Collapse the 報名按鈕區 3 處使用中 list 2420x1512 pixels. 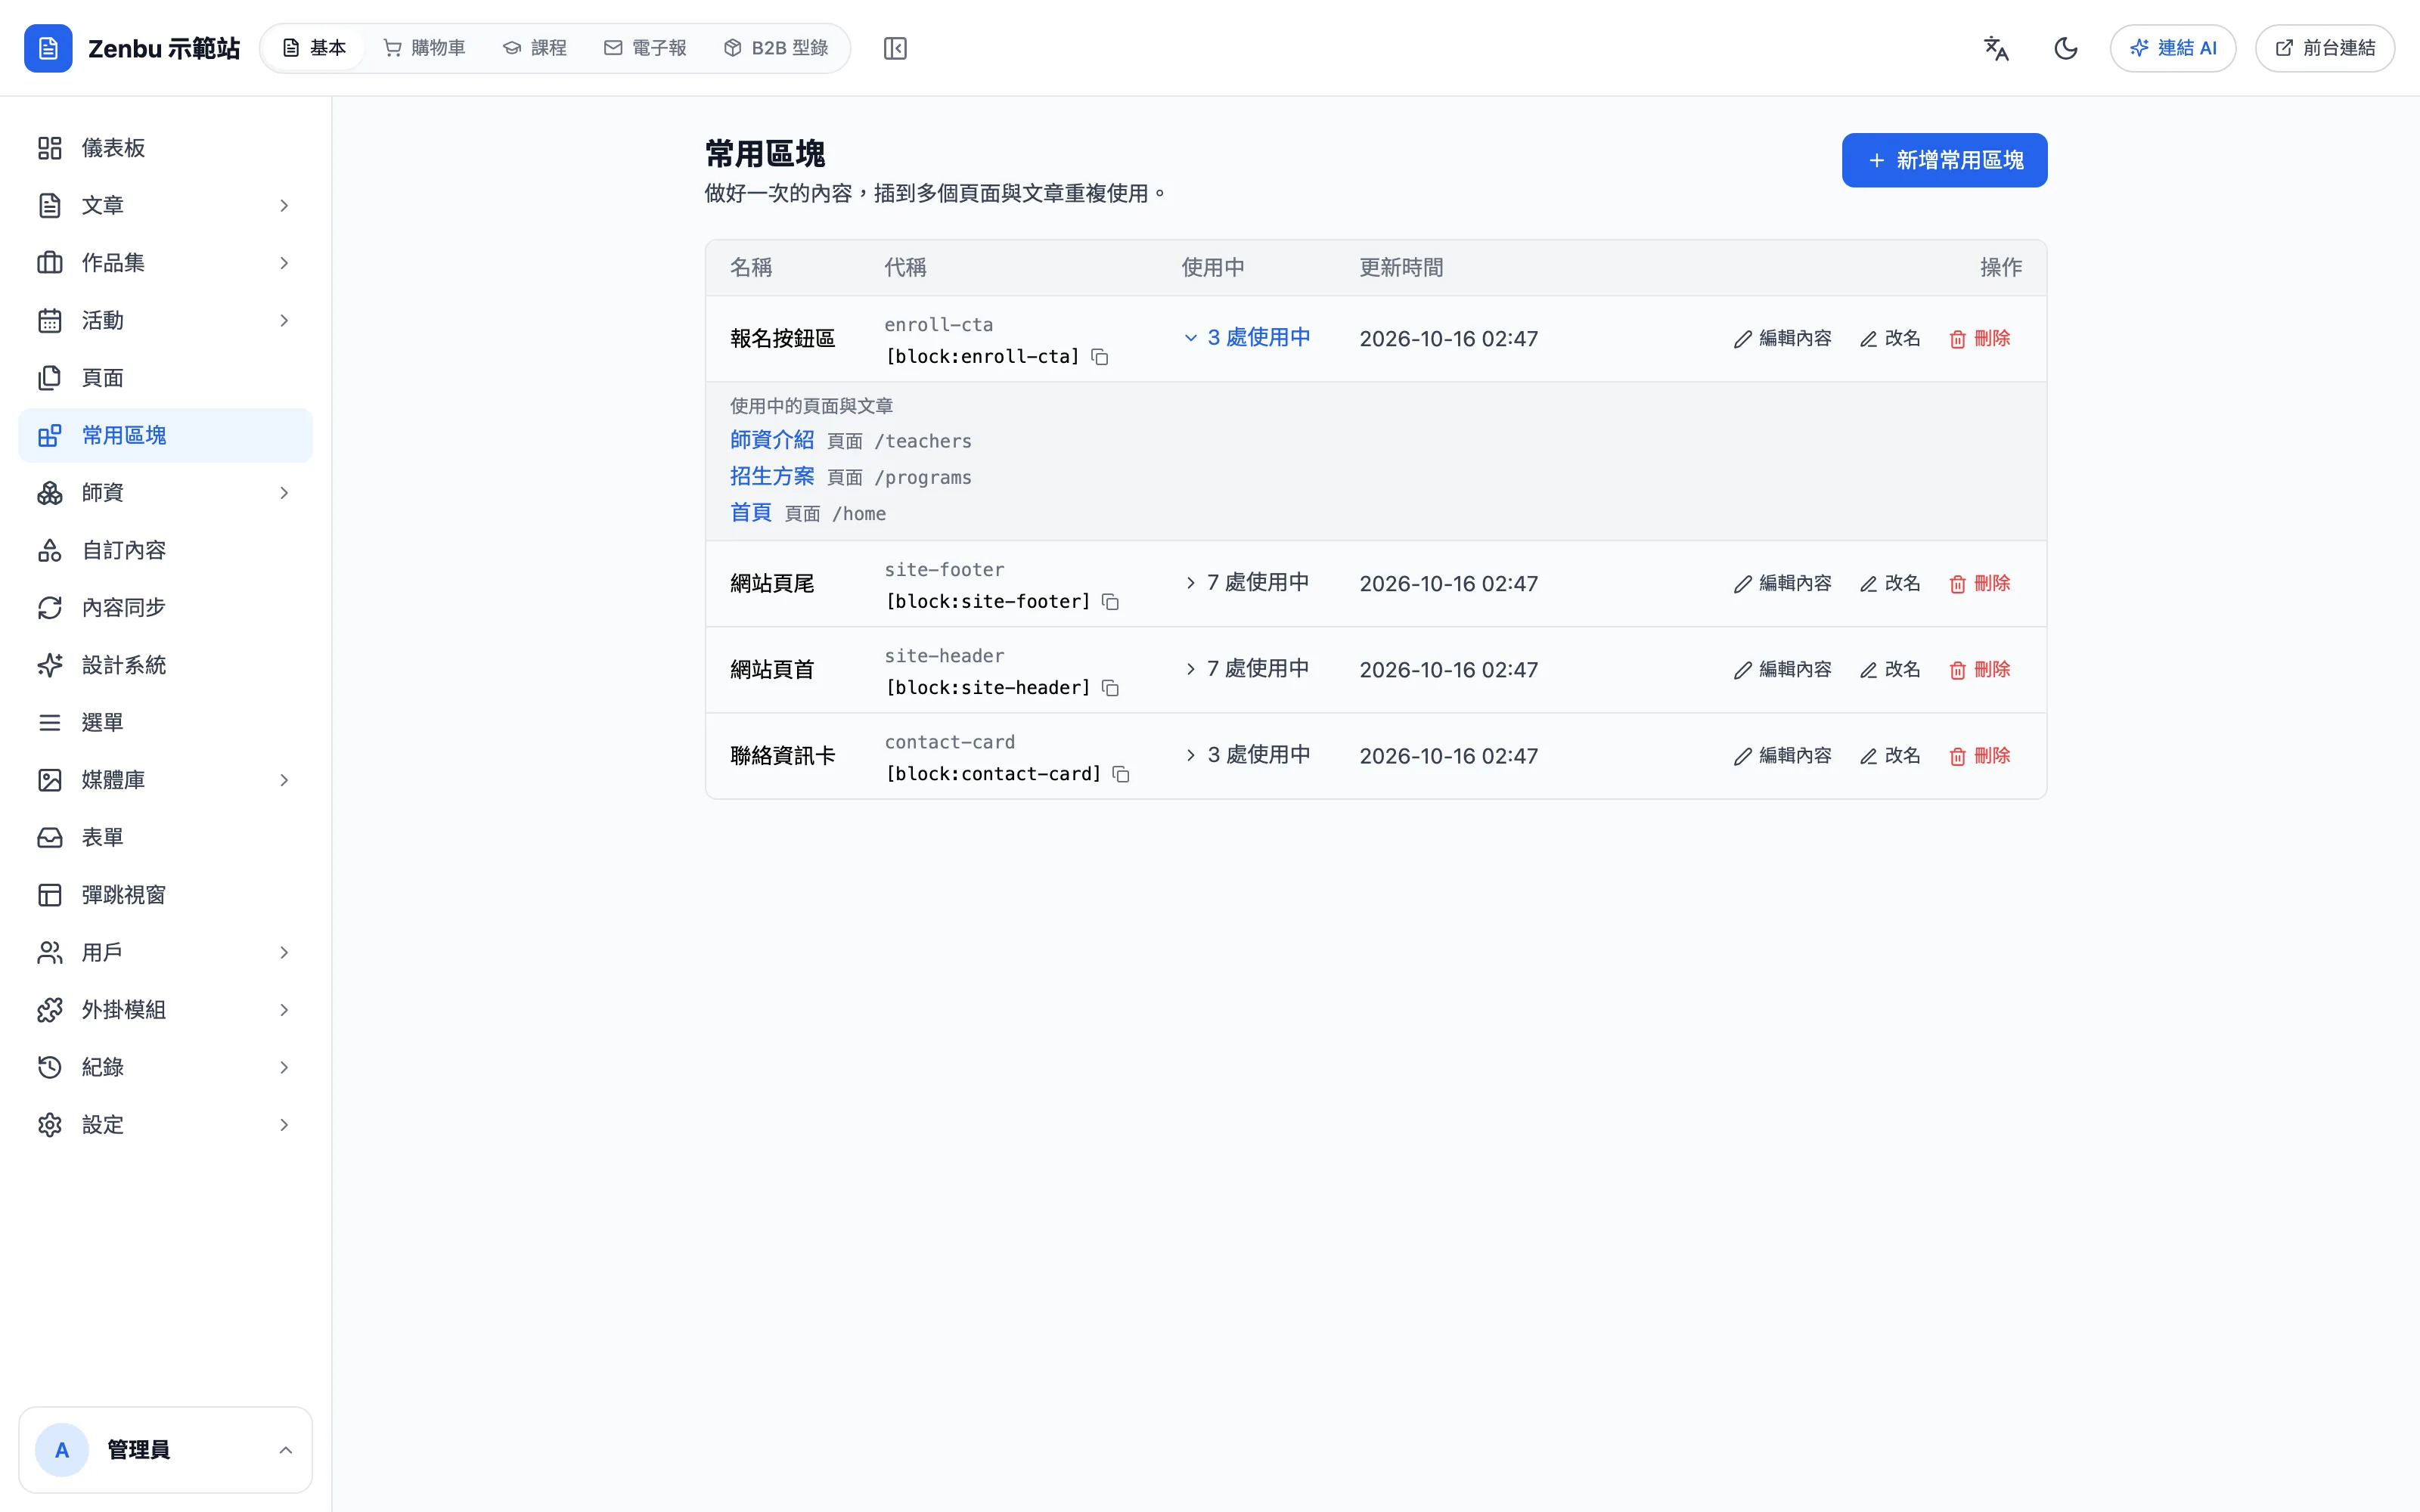(1247, 338)
